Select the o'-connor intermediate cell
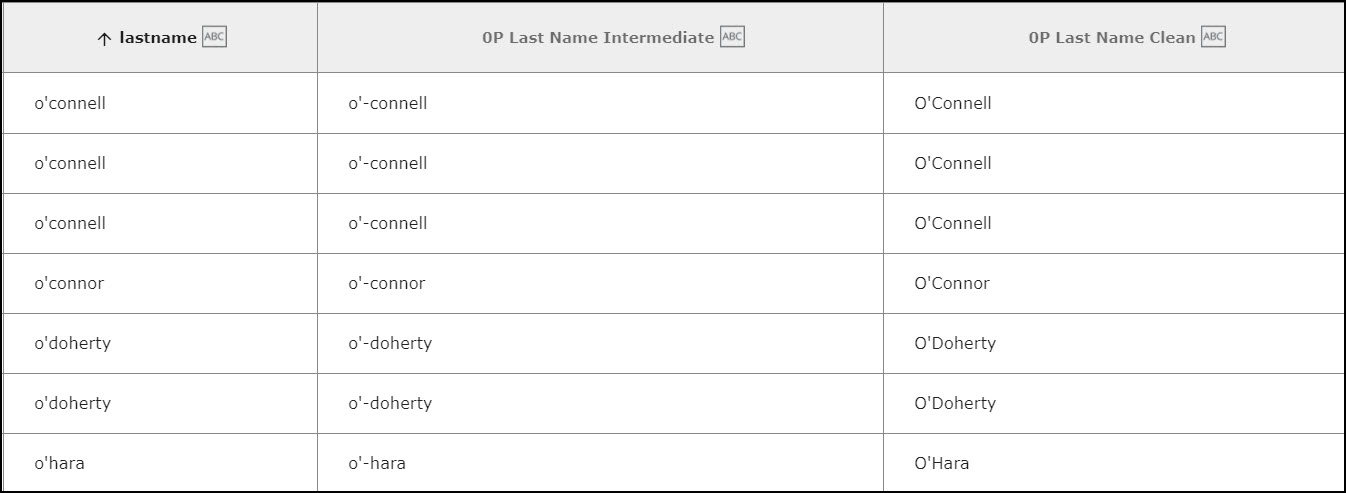Viewport: 1346px width, 493px height. [x=601, y=283]
